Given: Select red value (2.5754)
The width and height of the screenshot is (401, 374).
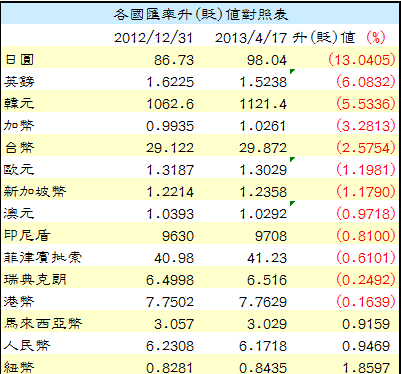Looking at the screenshot, I should (x=366, y=148).
